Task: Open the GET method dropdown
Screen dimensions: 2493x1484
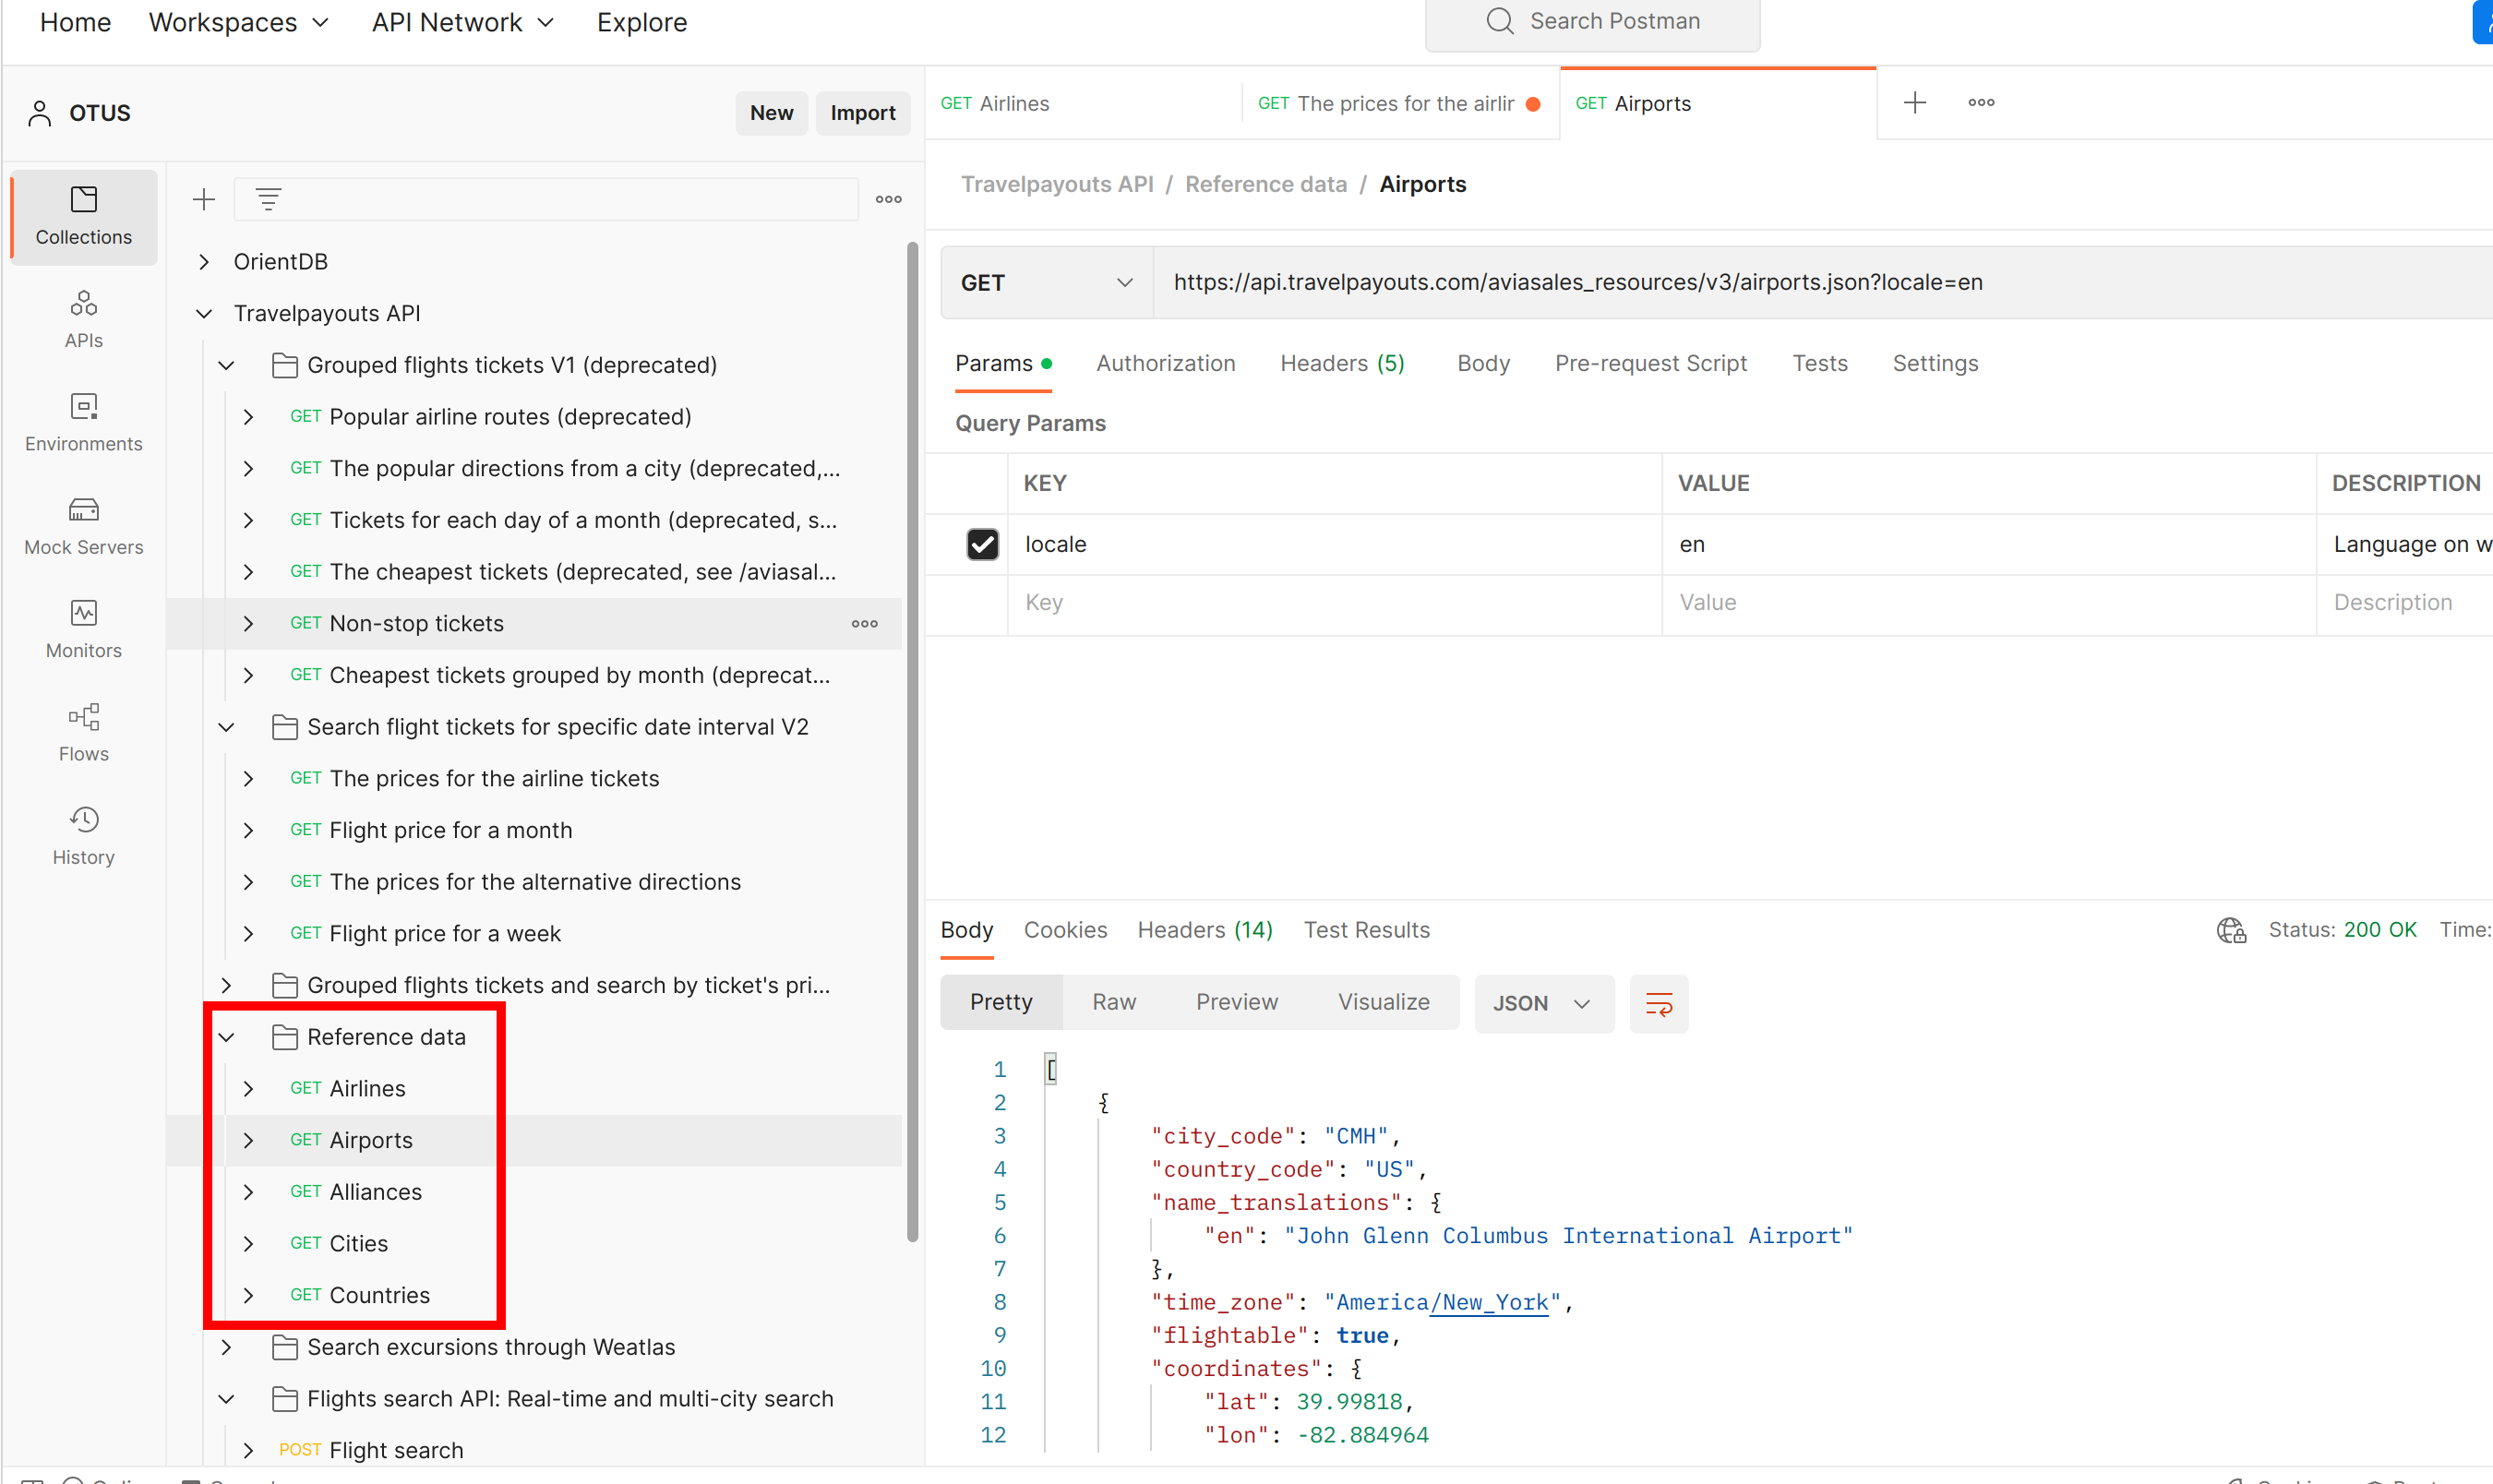Action: (x=1046, y=283)
